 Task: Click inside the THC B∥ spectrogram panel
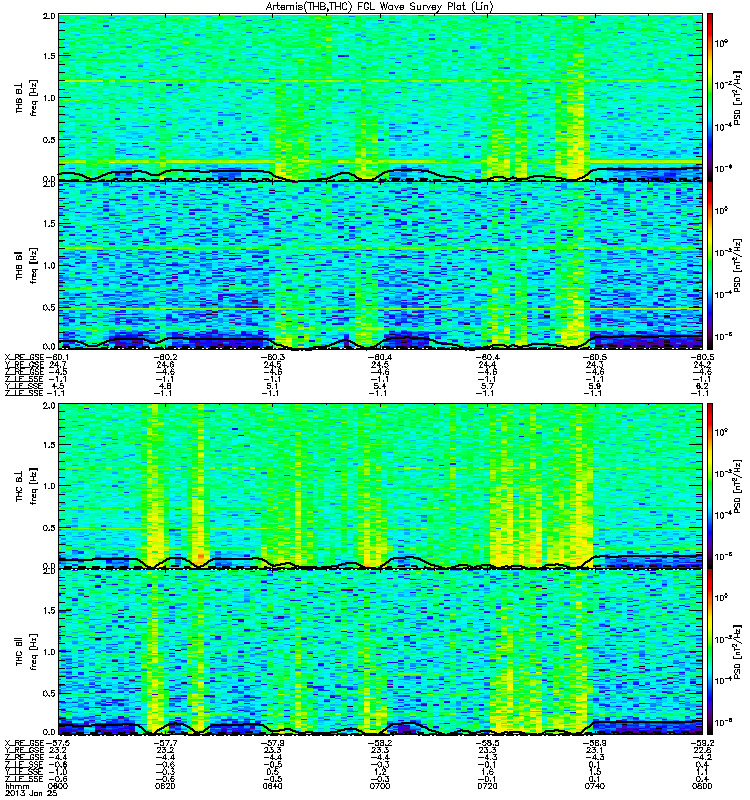[381, 652]
